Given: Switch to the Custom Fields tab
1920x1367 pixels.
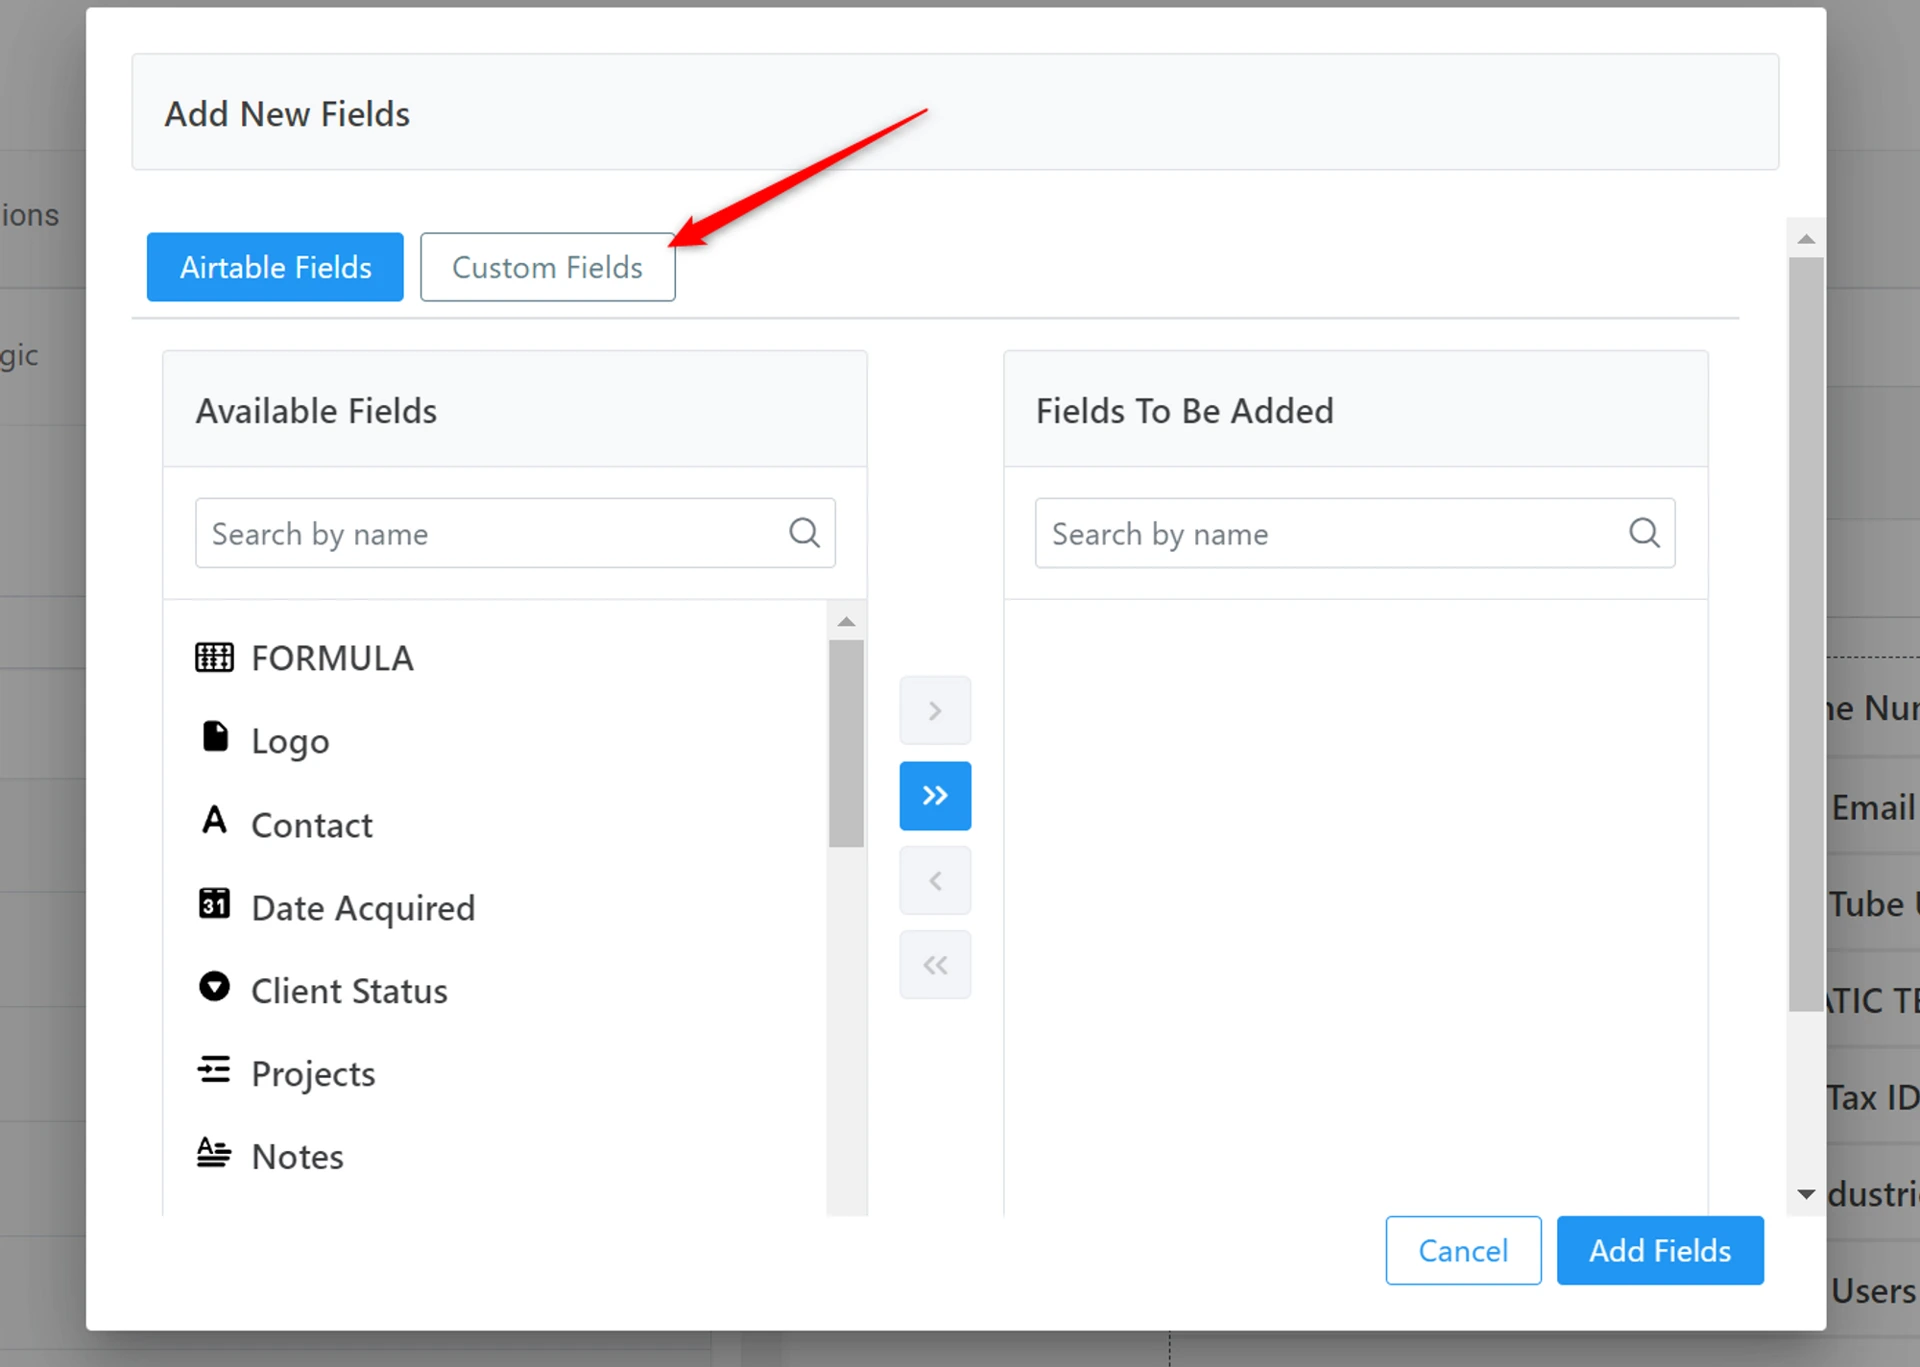Looking at the screenshot, I should coord(547,267).
